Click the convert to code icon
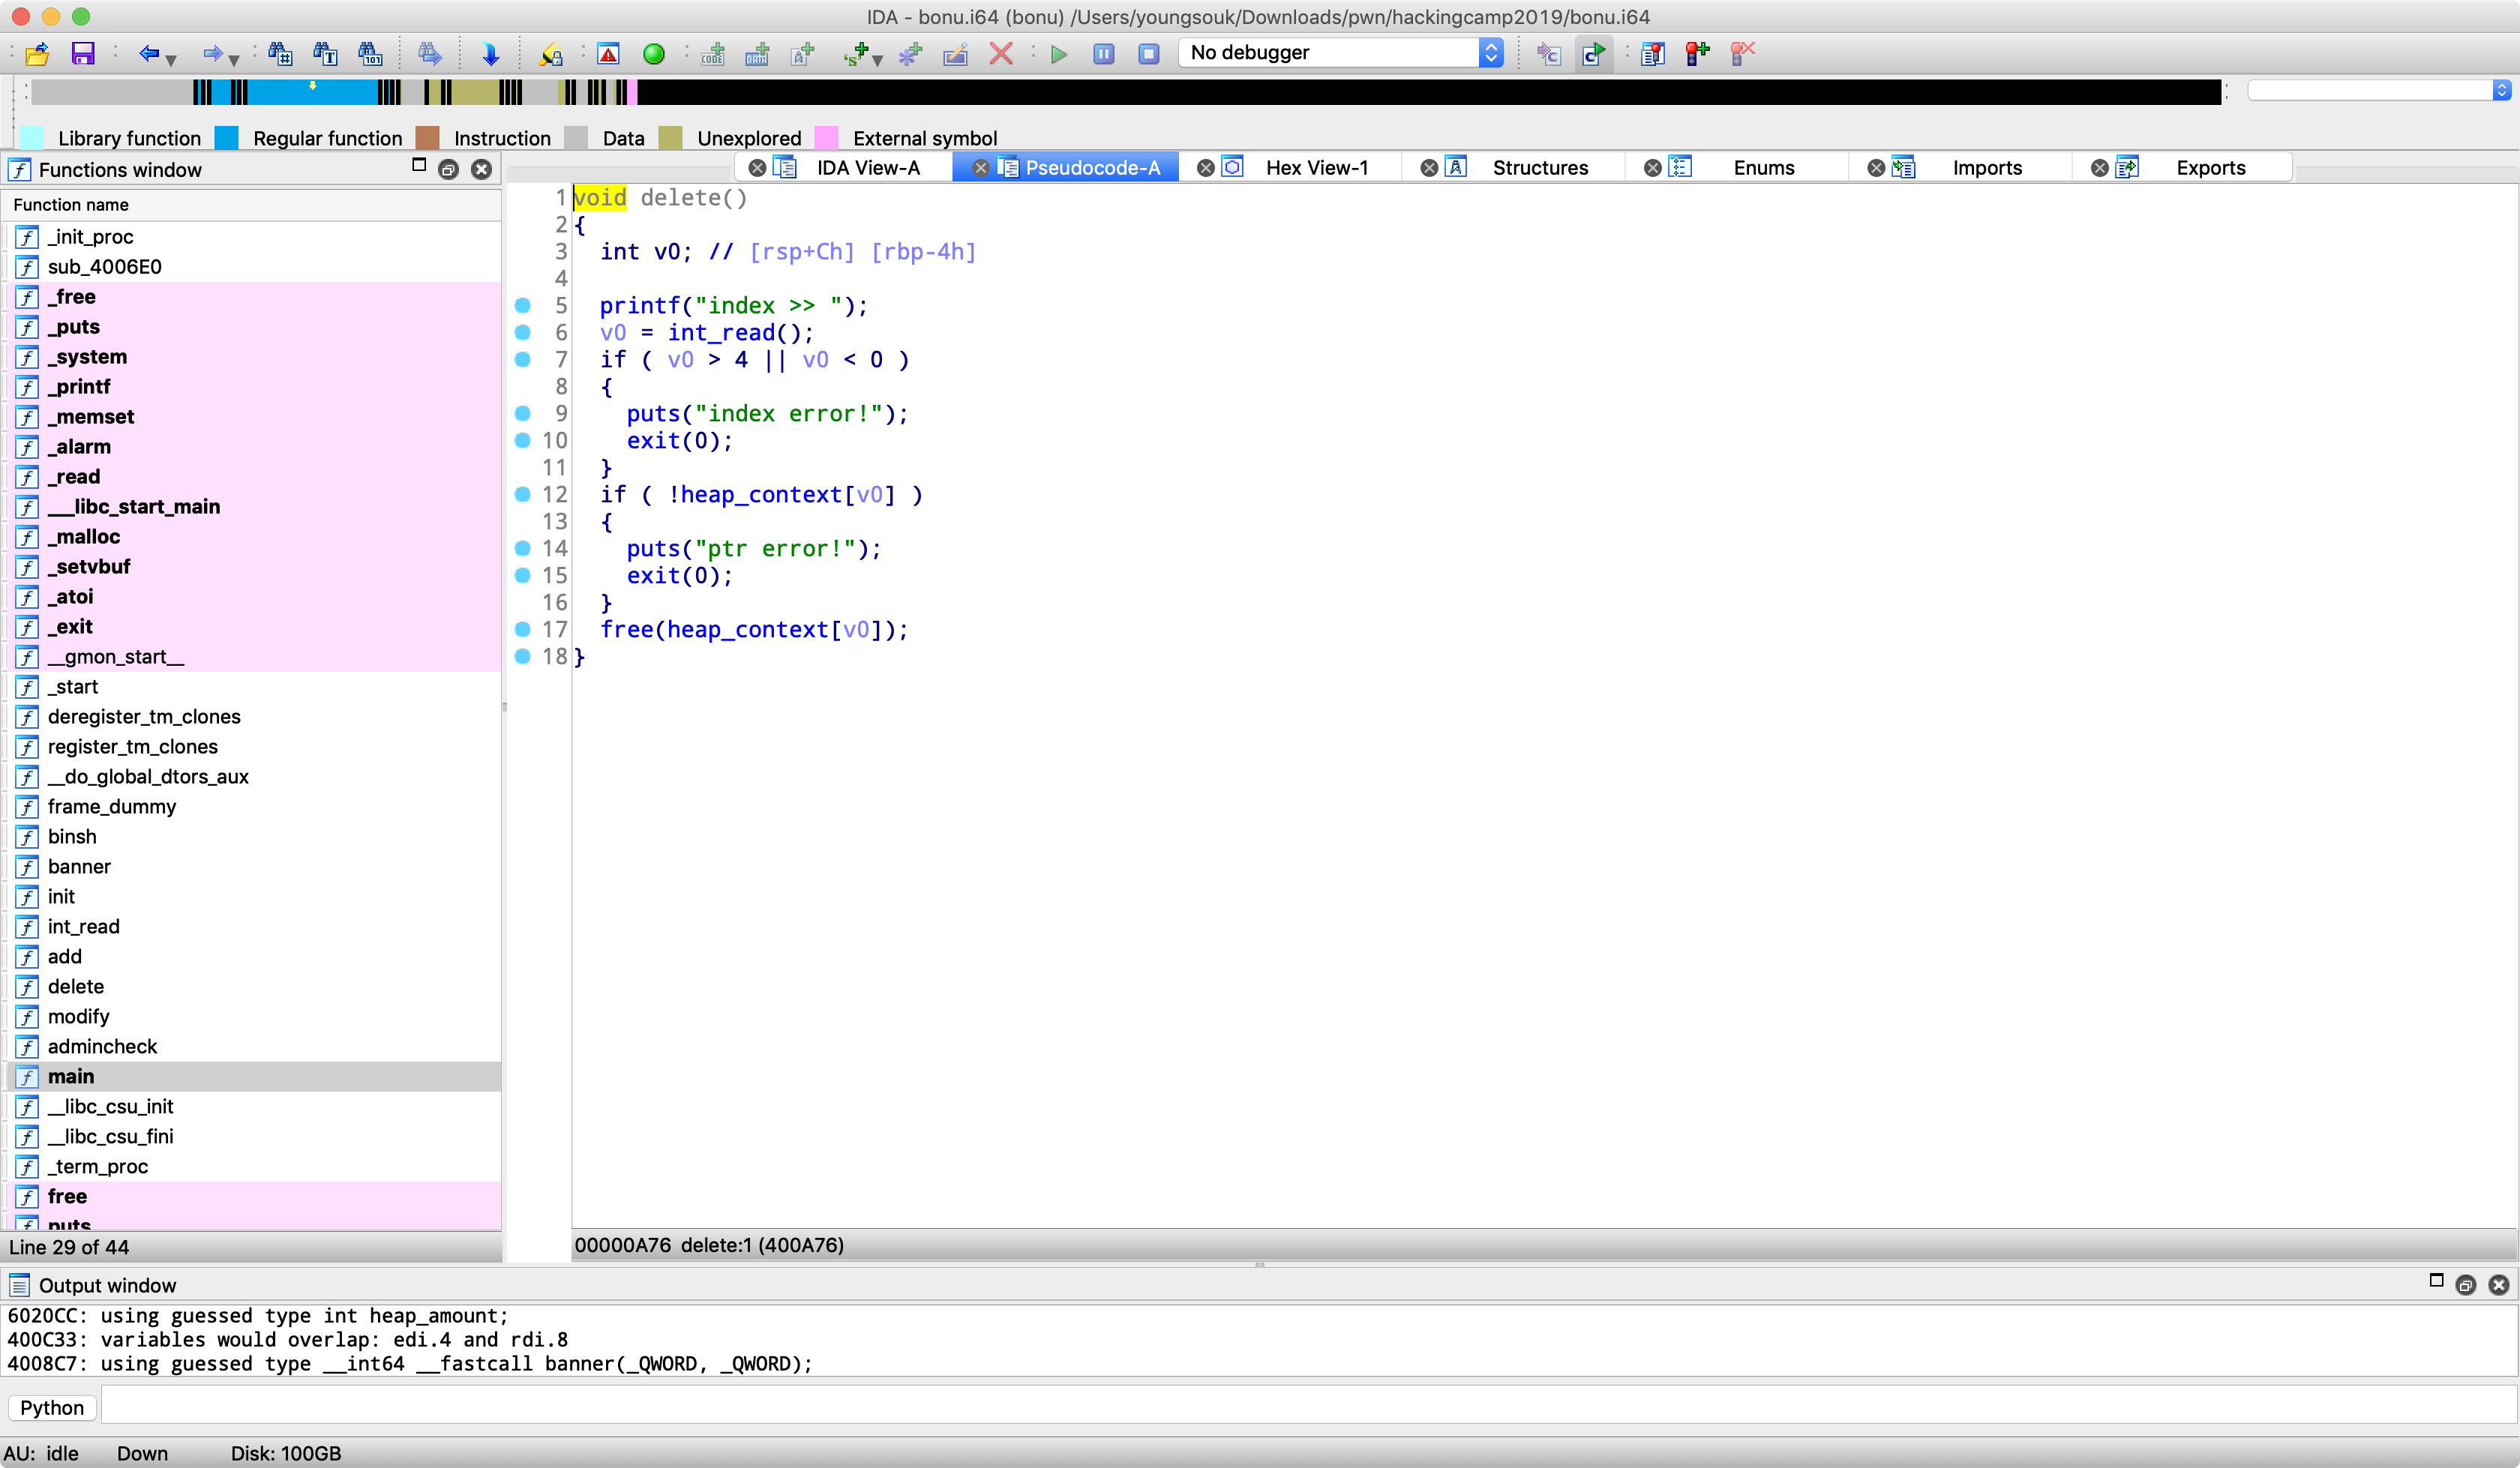 pos(712,53)
